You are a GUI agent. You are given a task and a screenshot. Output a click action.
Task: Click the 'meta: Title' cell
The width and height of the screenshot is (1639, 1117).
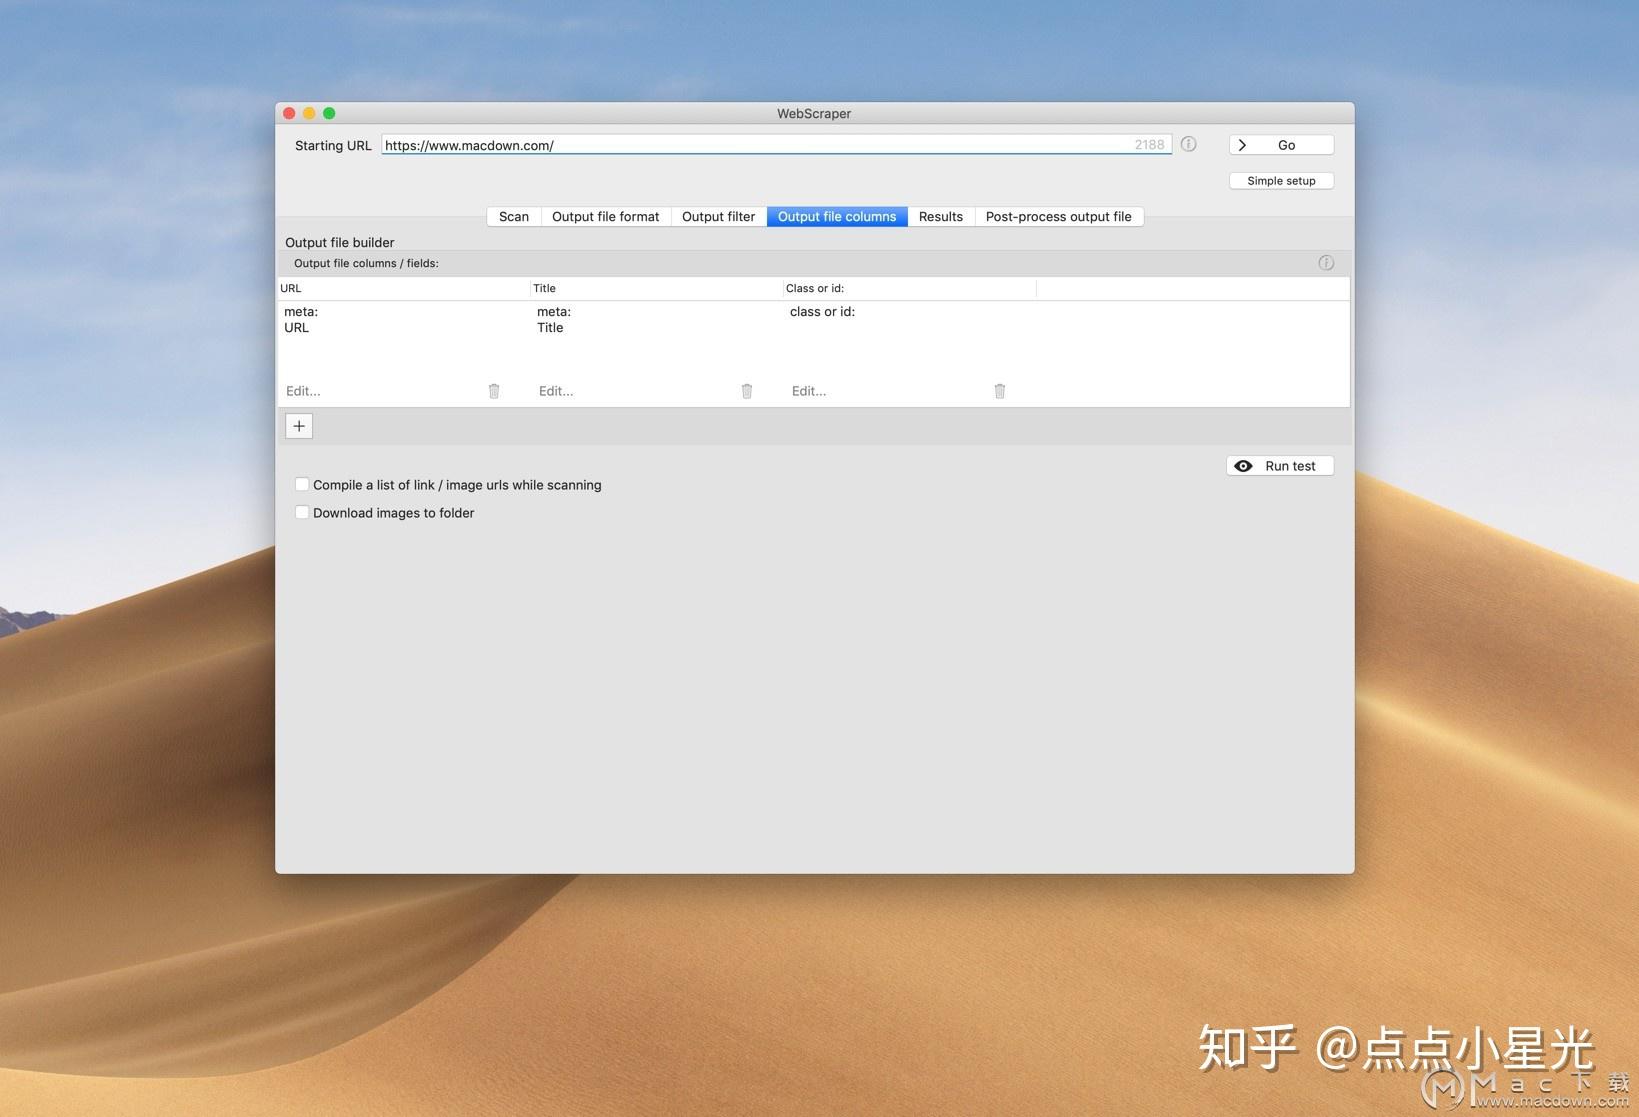tap(554, 320)
